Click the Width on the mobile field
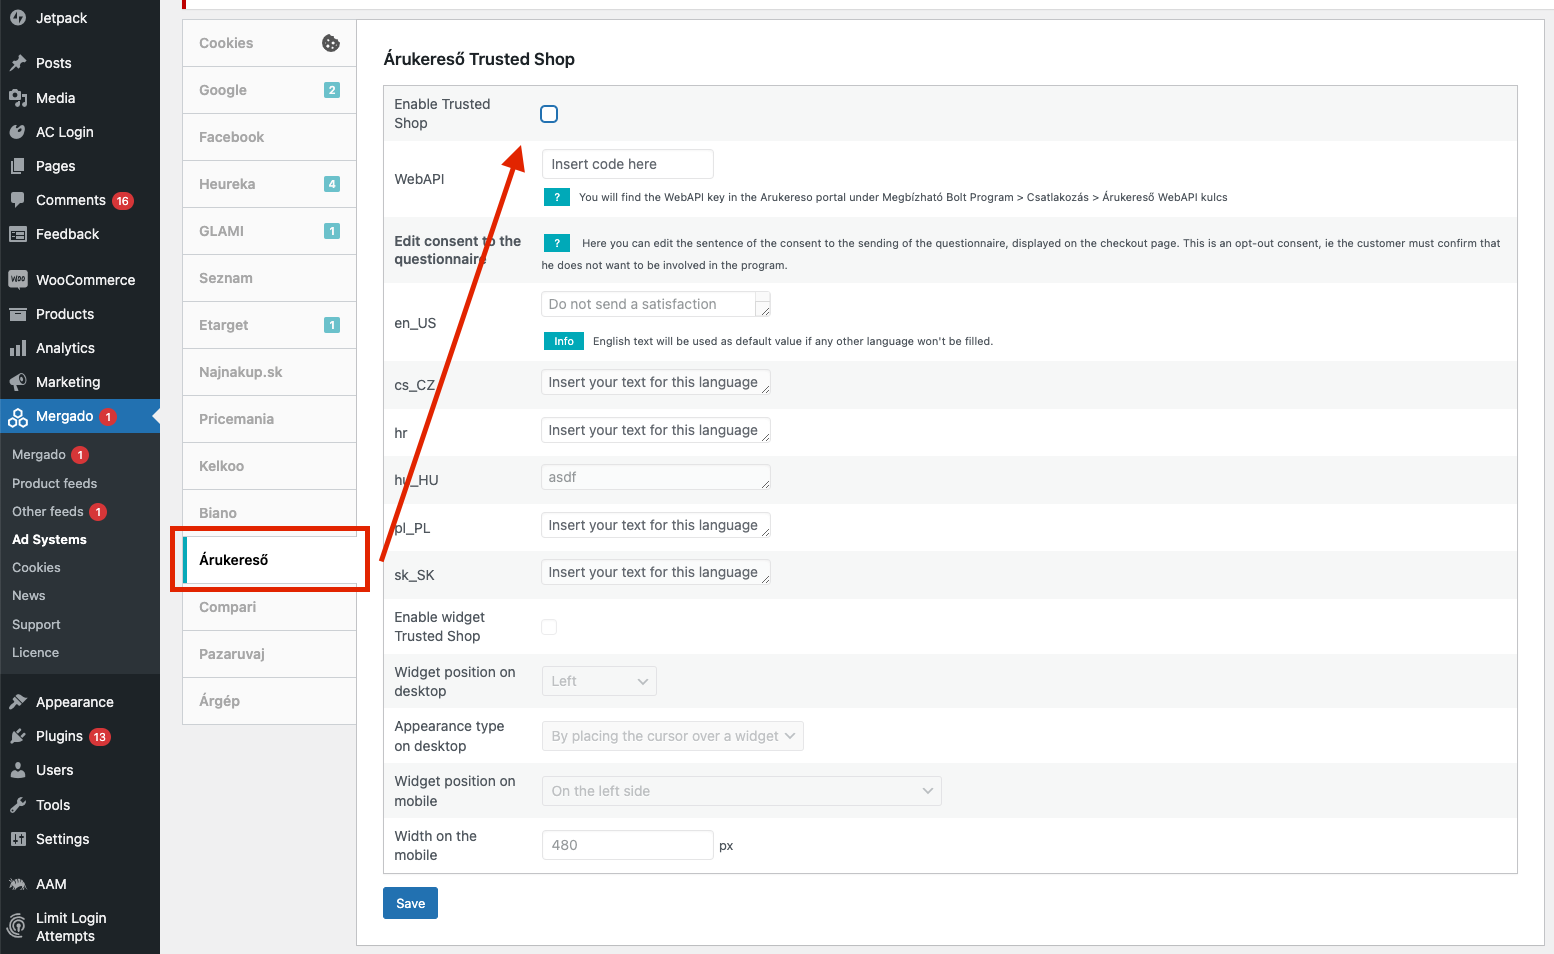 coord(628,845)
